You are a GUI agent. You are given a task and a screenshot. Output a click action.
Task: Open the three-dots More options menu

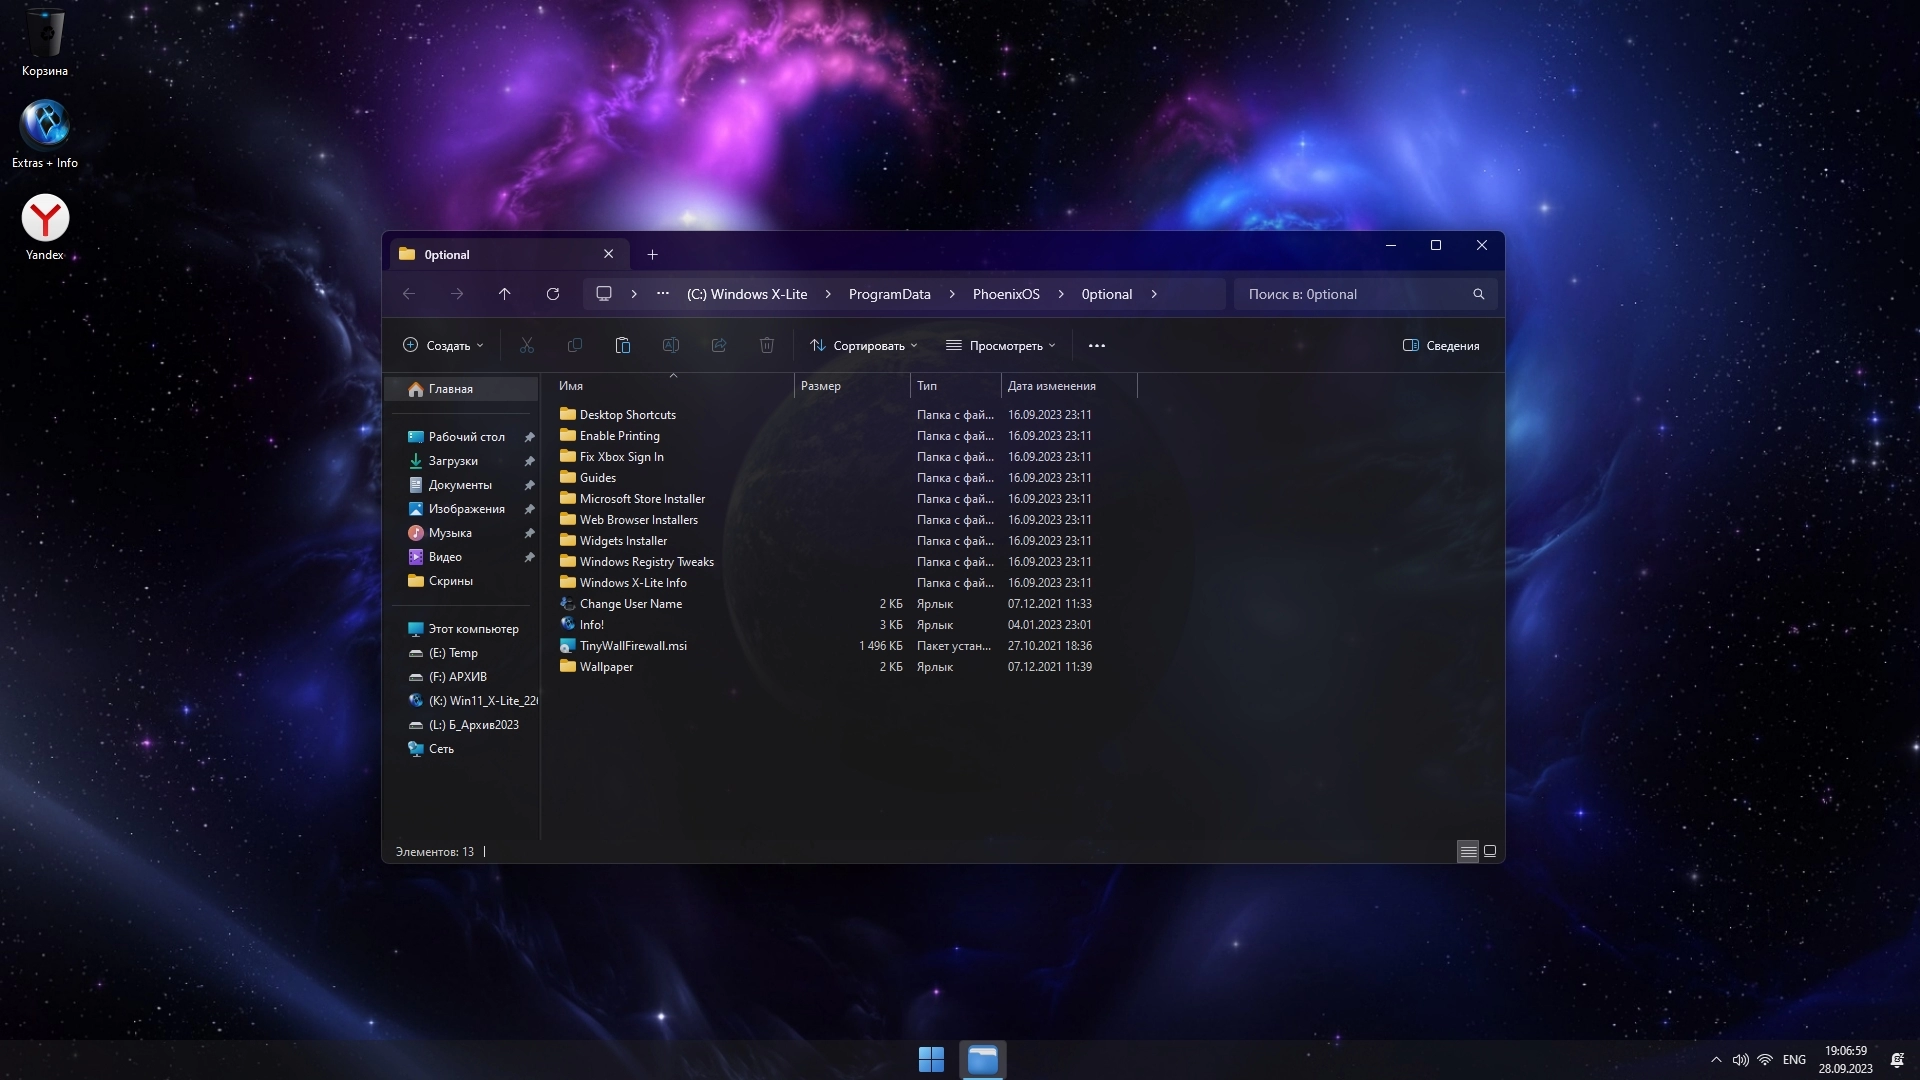point(1096,346)
